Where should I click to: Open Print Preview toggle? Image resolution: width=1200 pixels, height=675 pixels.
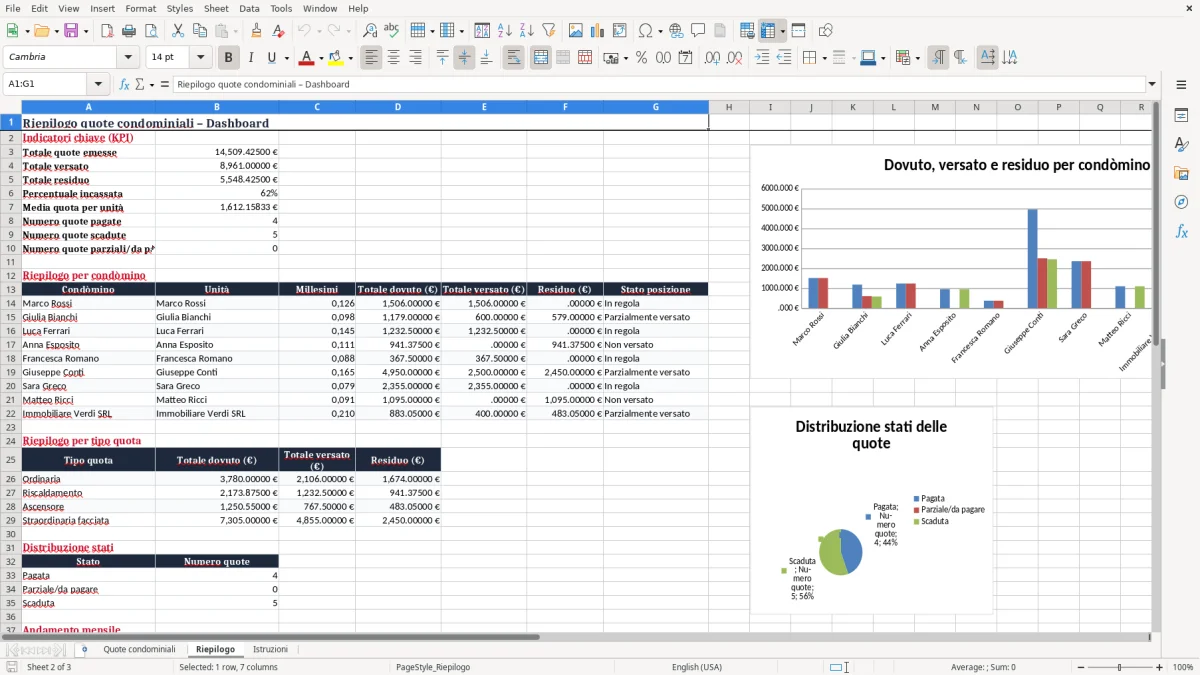click(150, 31)
